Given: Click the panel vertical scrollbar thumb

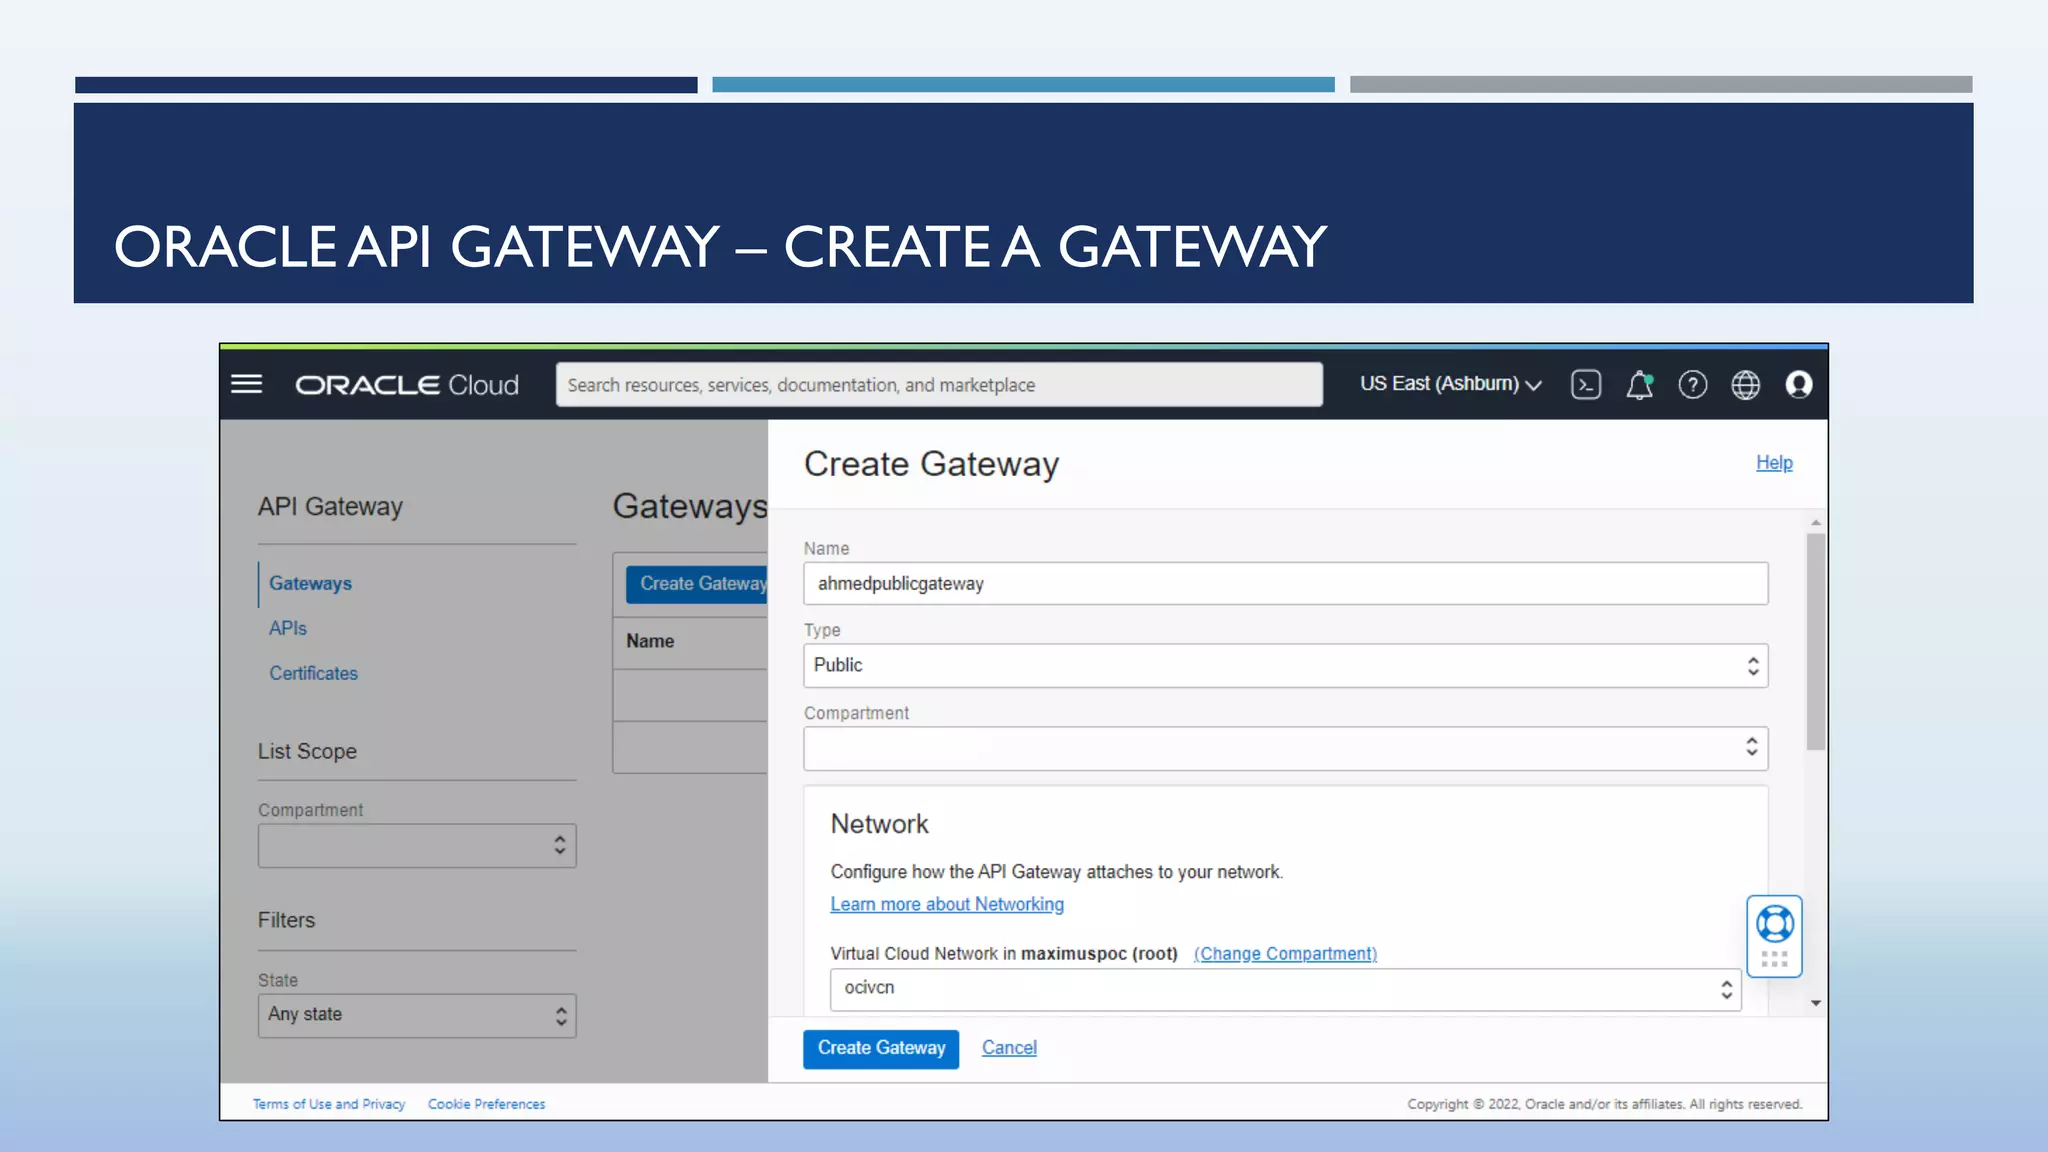Looking at the screenshot, I should [1815, 642].
